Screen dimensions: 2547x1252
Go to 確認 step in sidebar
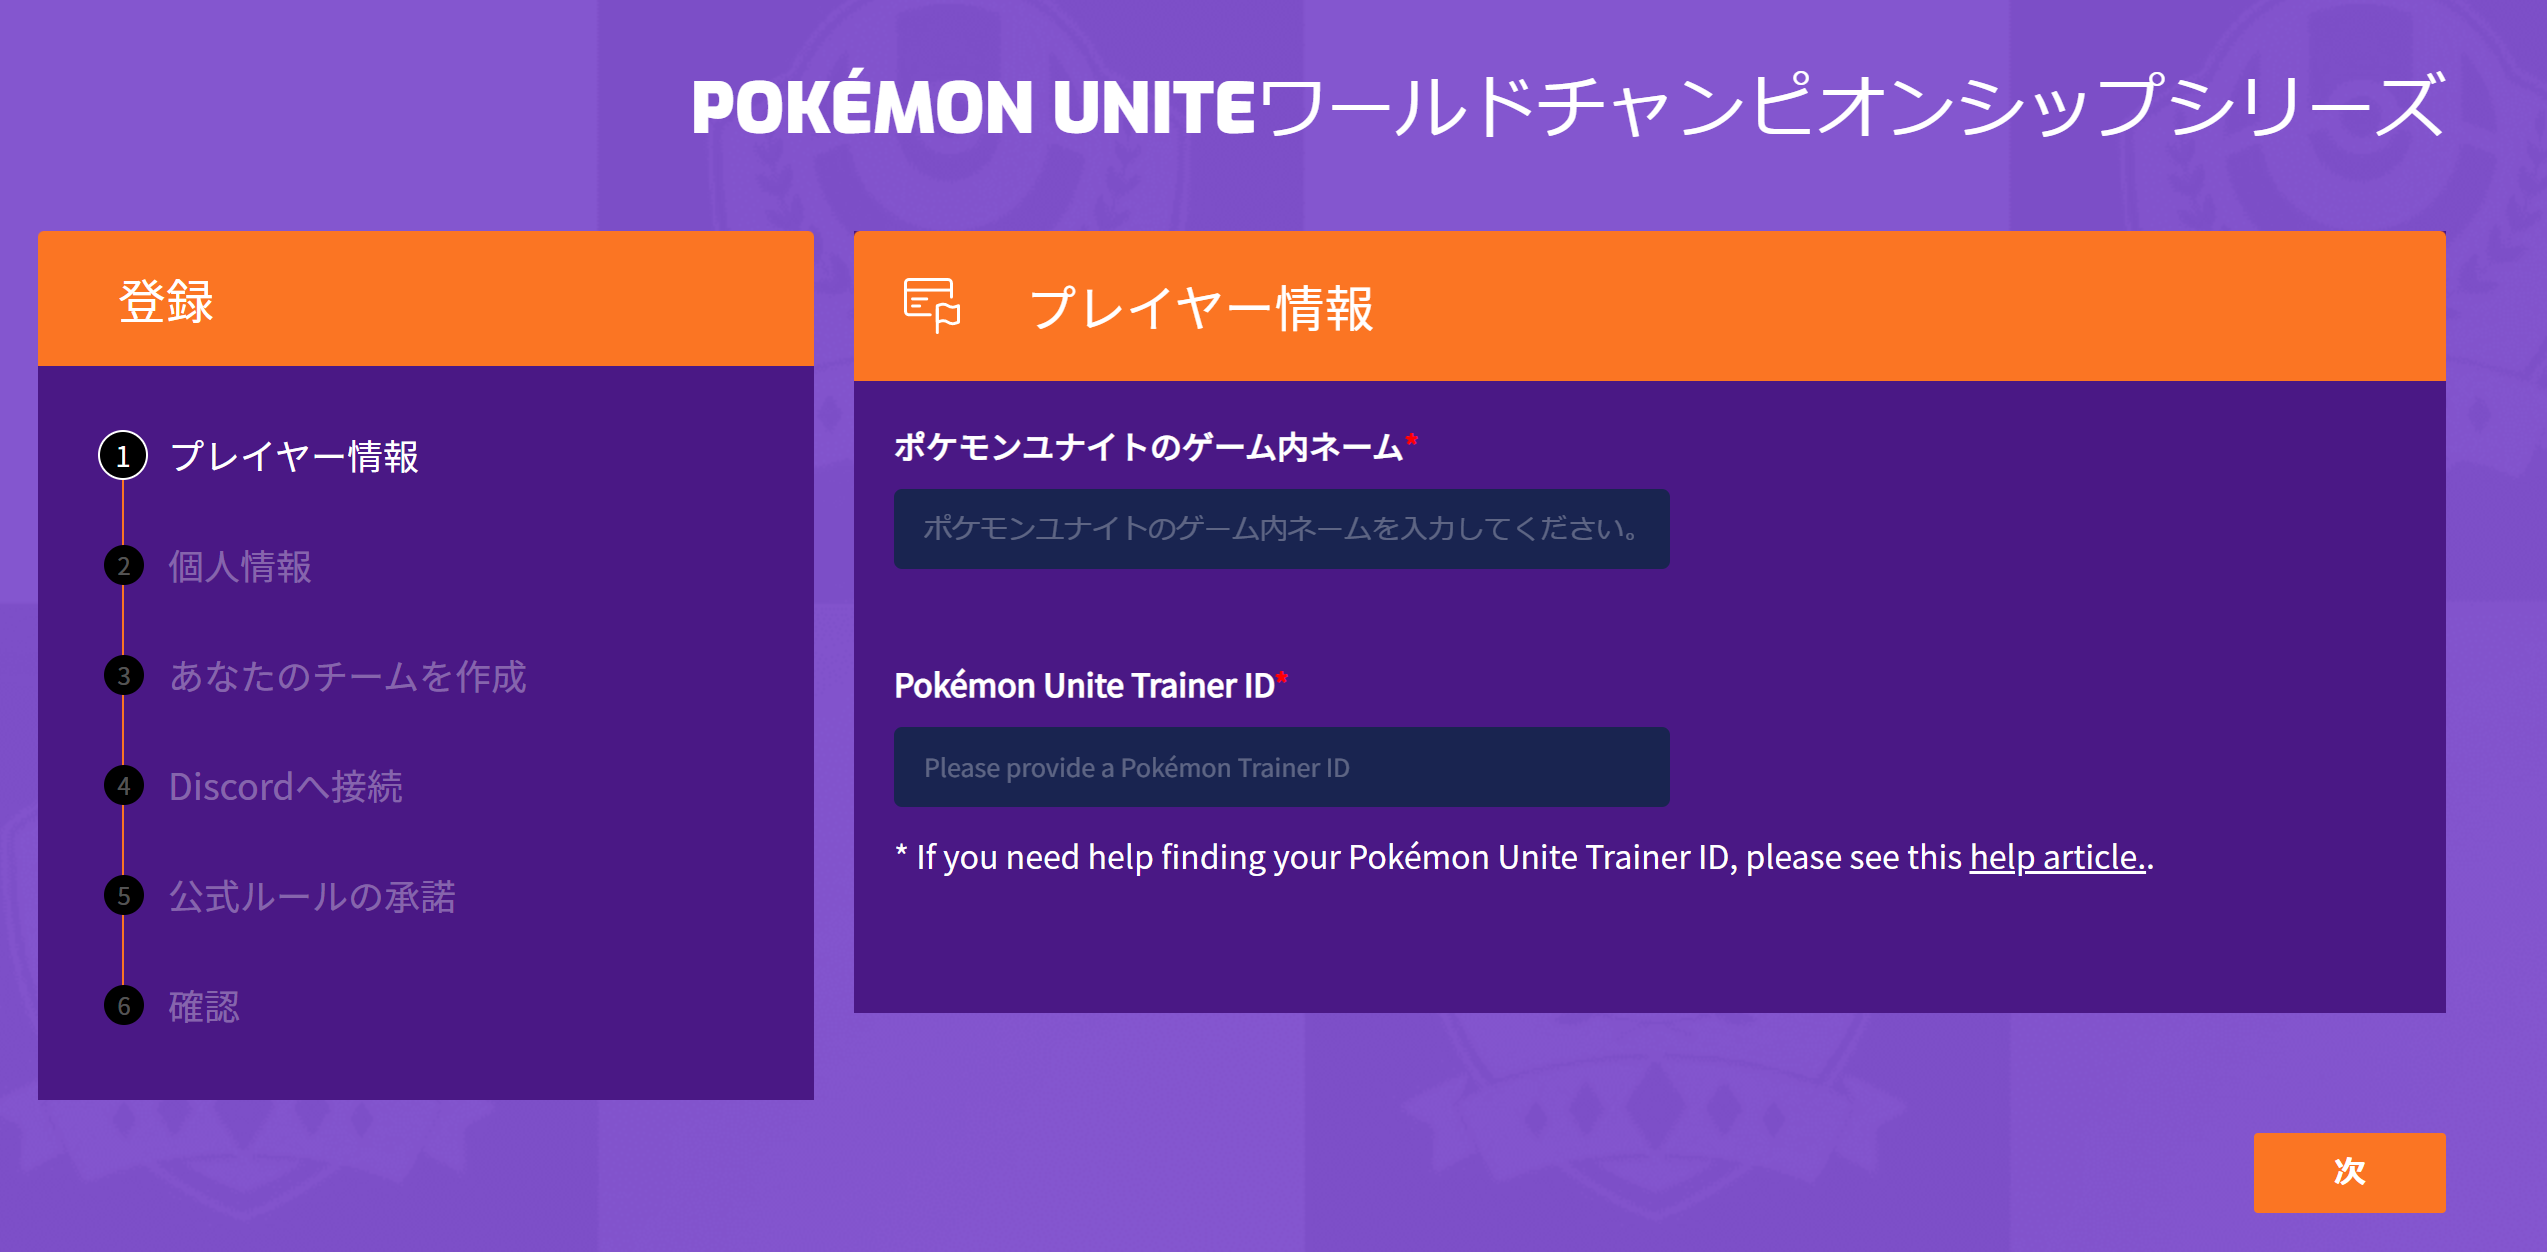pos(204,1007)
